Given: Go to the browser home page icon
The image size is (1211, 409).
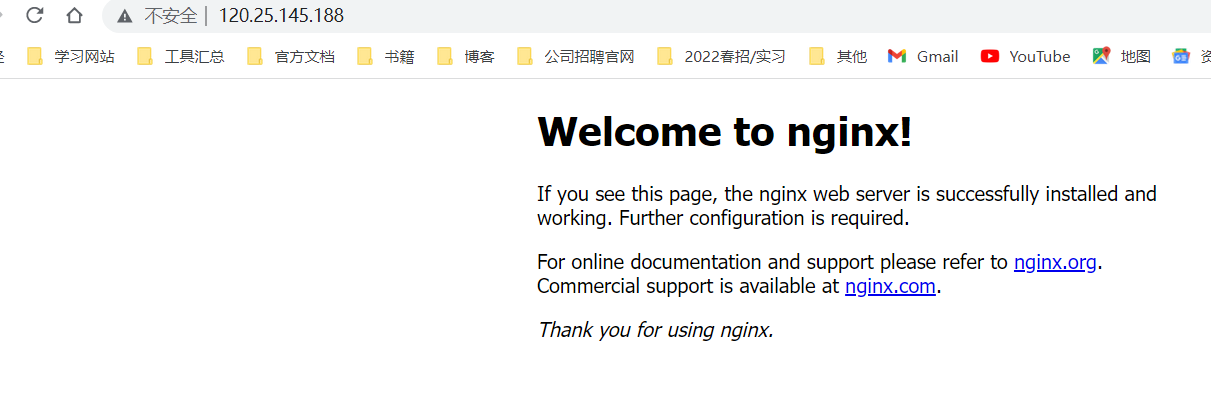Looking at the screenshot, I should coord(74,15).
